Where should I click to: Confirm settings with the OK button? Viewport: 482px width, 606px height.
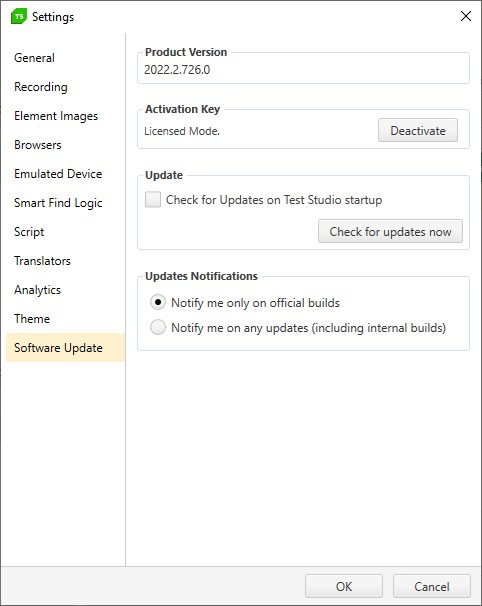344,586
